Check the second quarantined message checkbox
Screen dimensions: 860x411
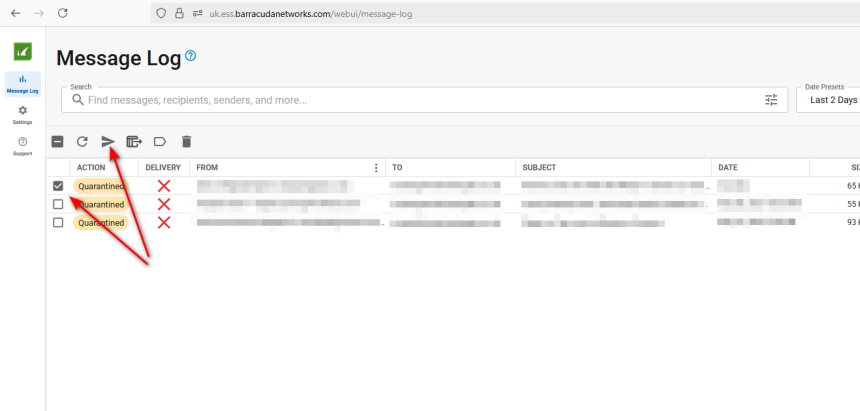[58, 204]
